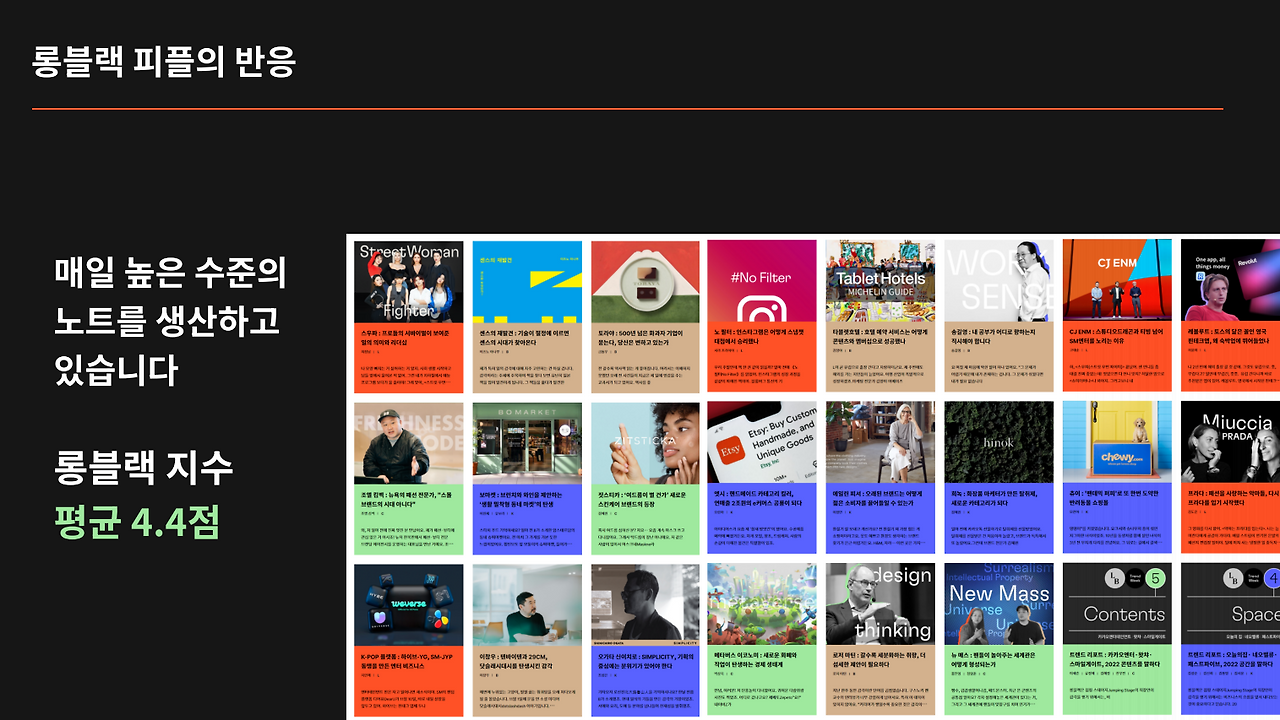
Task: Click the Etsy app cover image
Action: tap(762, 443)
